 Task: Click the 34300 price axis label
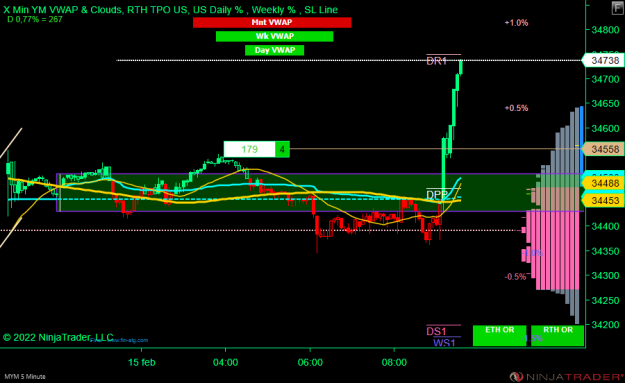605,276
